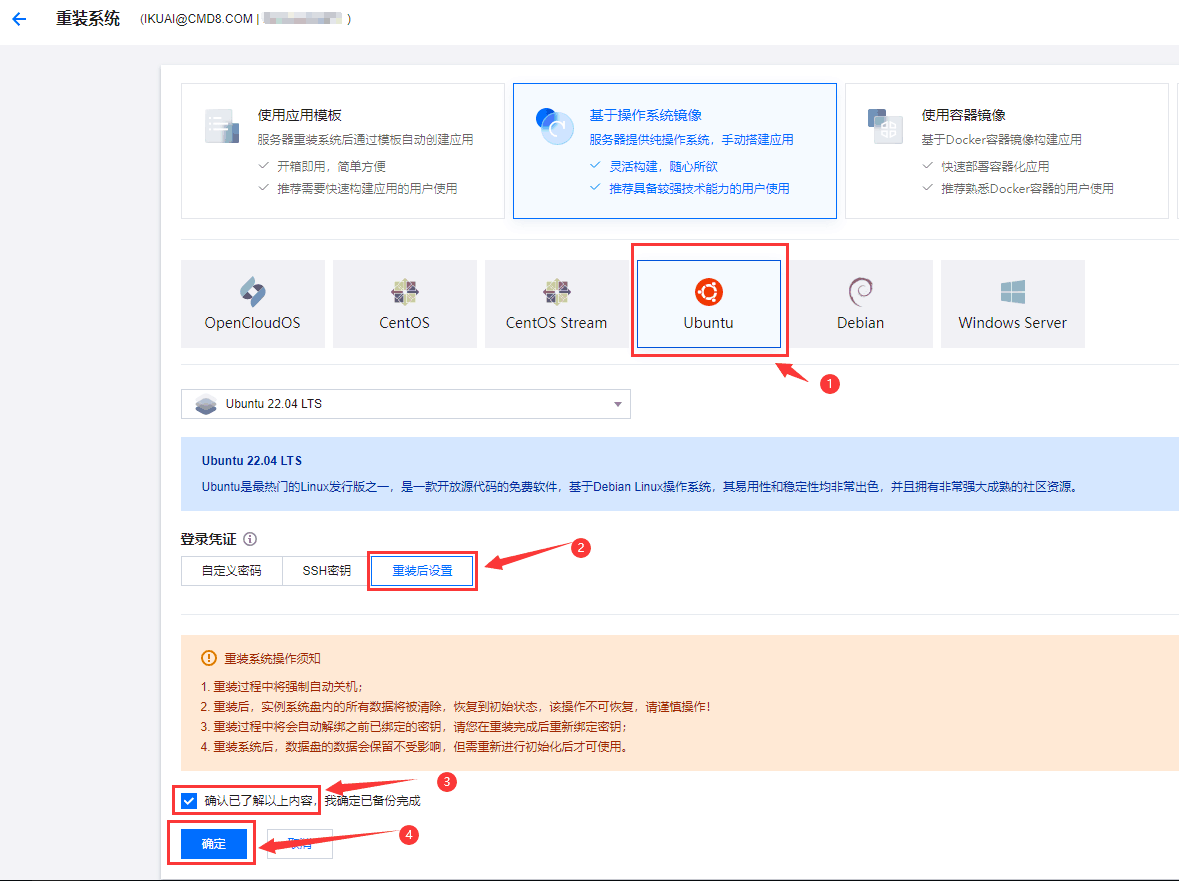Screen dimensions: 1179x881
Task: Click the 确定 button
Action: [x=214, y=844]
